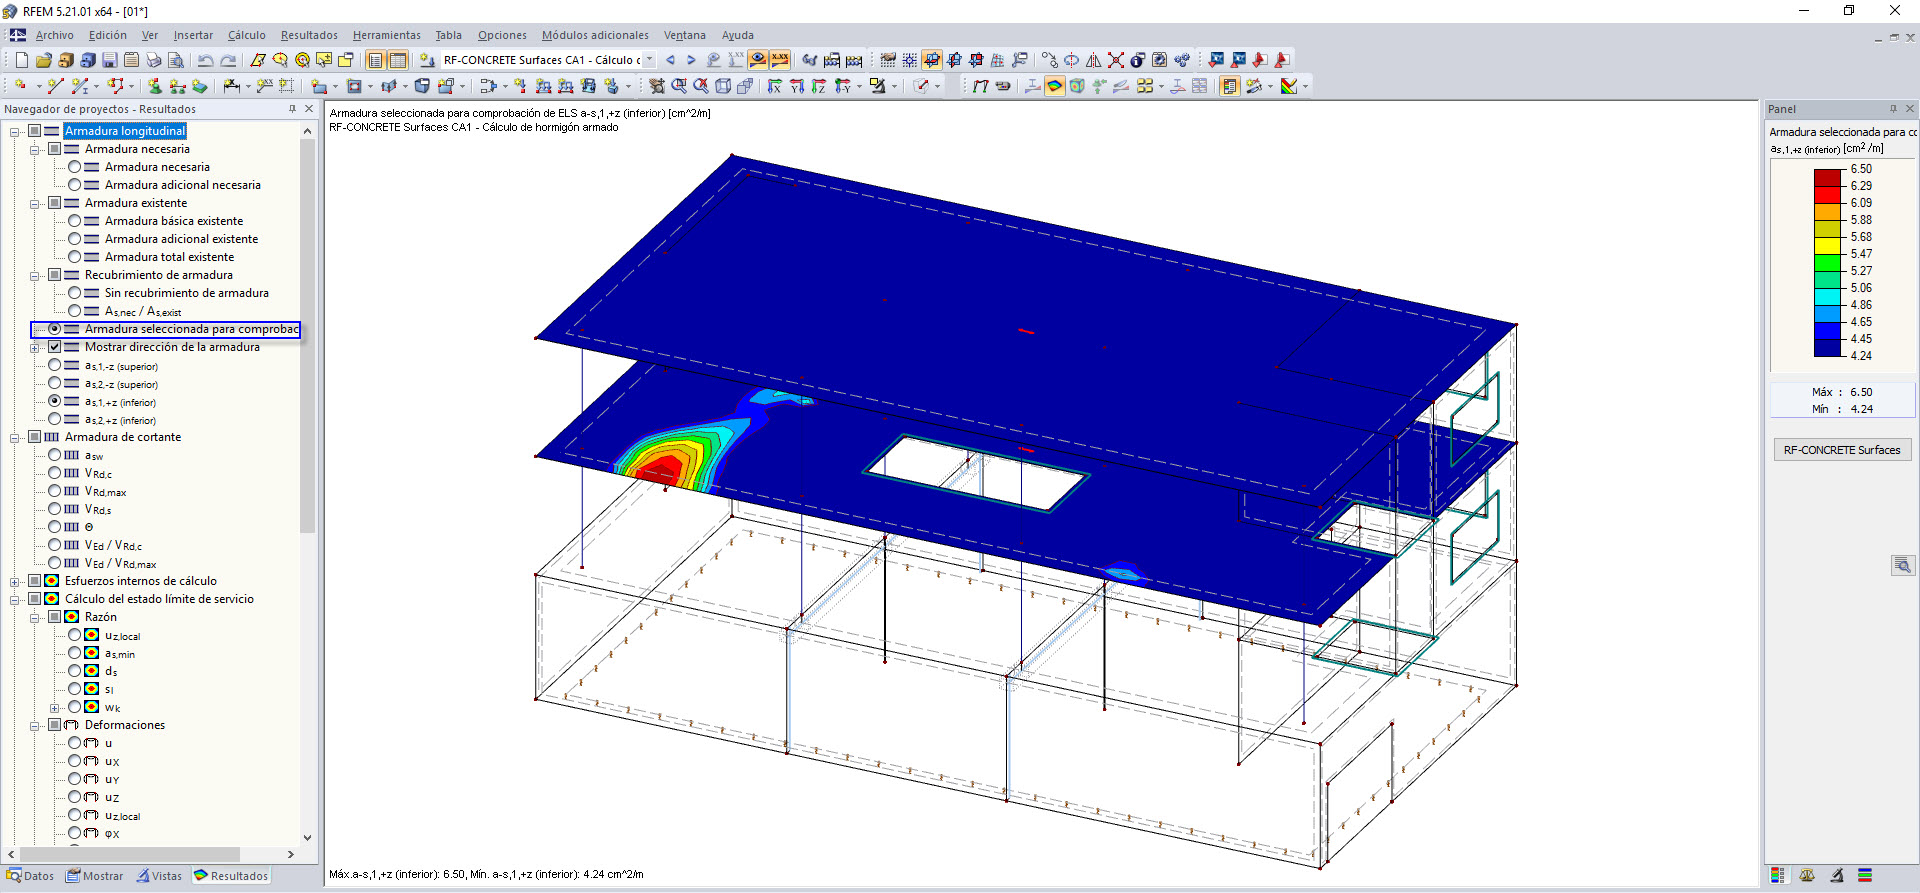Collapse the Recubrimiento de armadura node
Image resolution: width=1920 pixels, height=893 pixels.
coord(34,275)
